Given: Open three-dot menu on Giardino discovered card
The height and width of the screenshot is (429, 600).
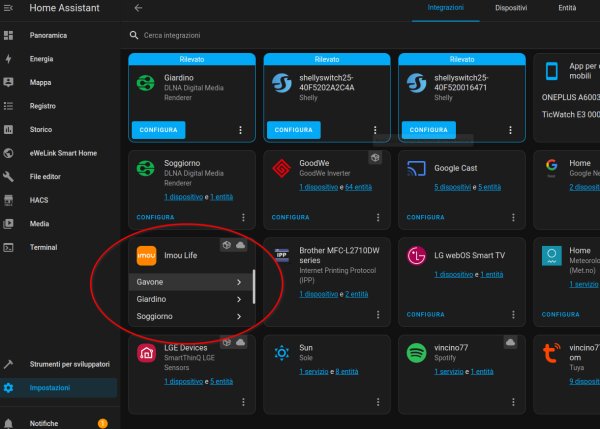Looking at the screenshot, I should pos(240,130).
